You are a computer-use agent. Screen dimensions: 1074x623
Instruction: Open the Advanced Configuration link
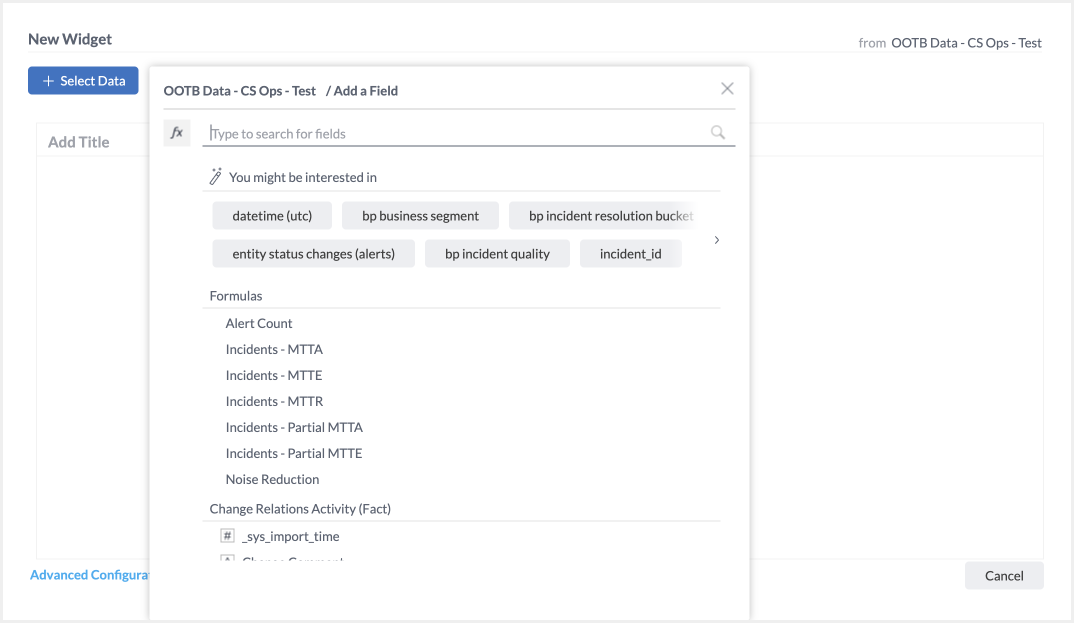click(90, 575)
